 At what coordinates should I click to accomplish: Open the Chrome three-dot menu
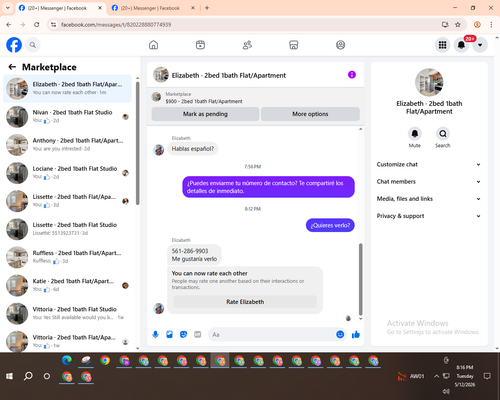click(491, 24)
